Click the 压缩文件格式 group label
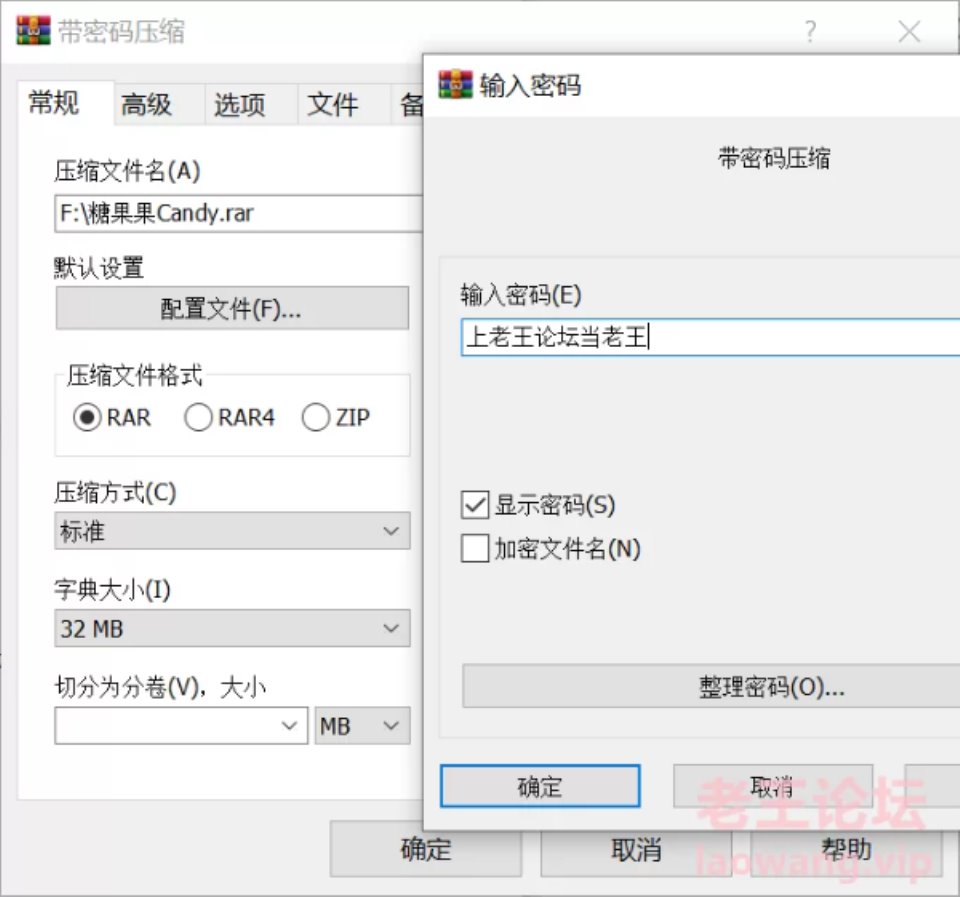 [135, 375]
